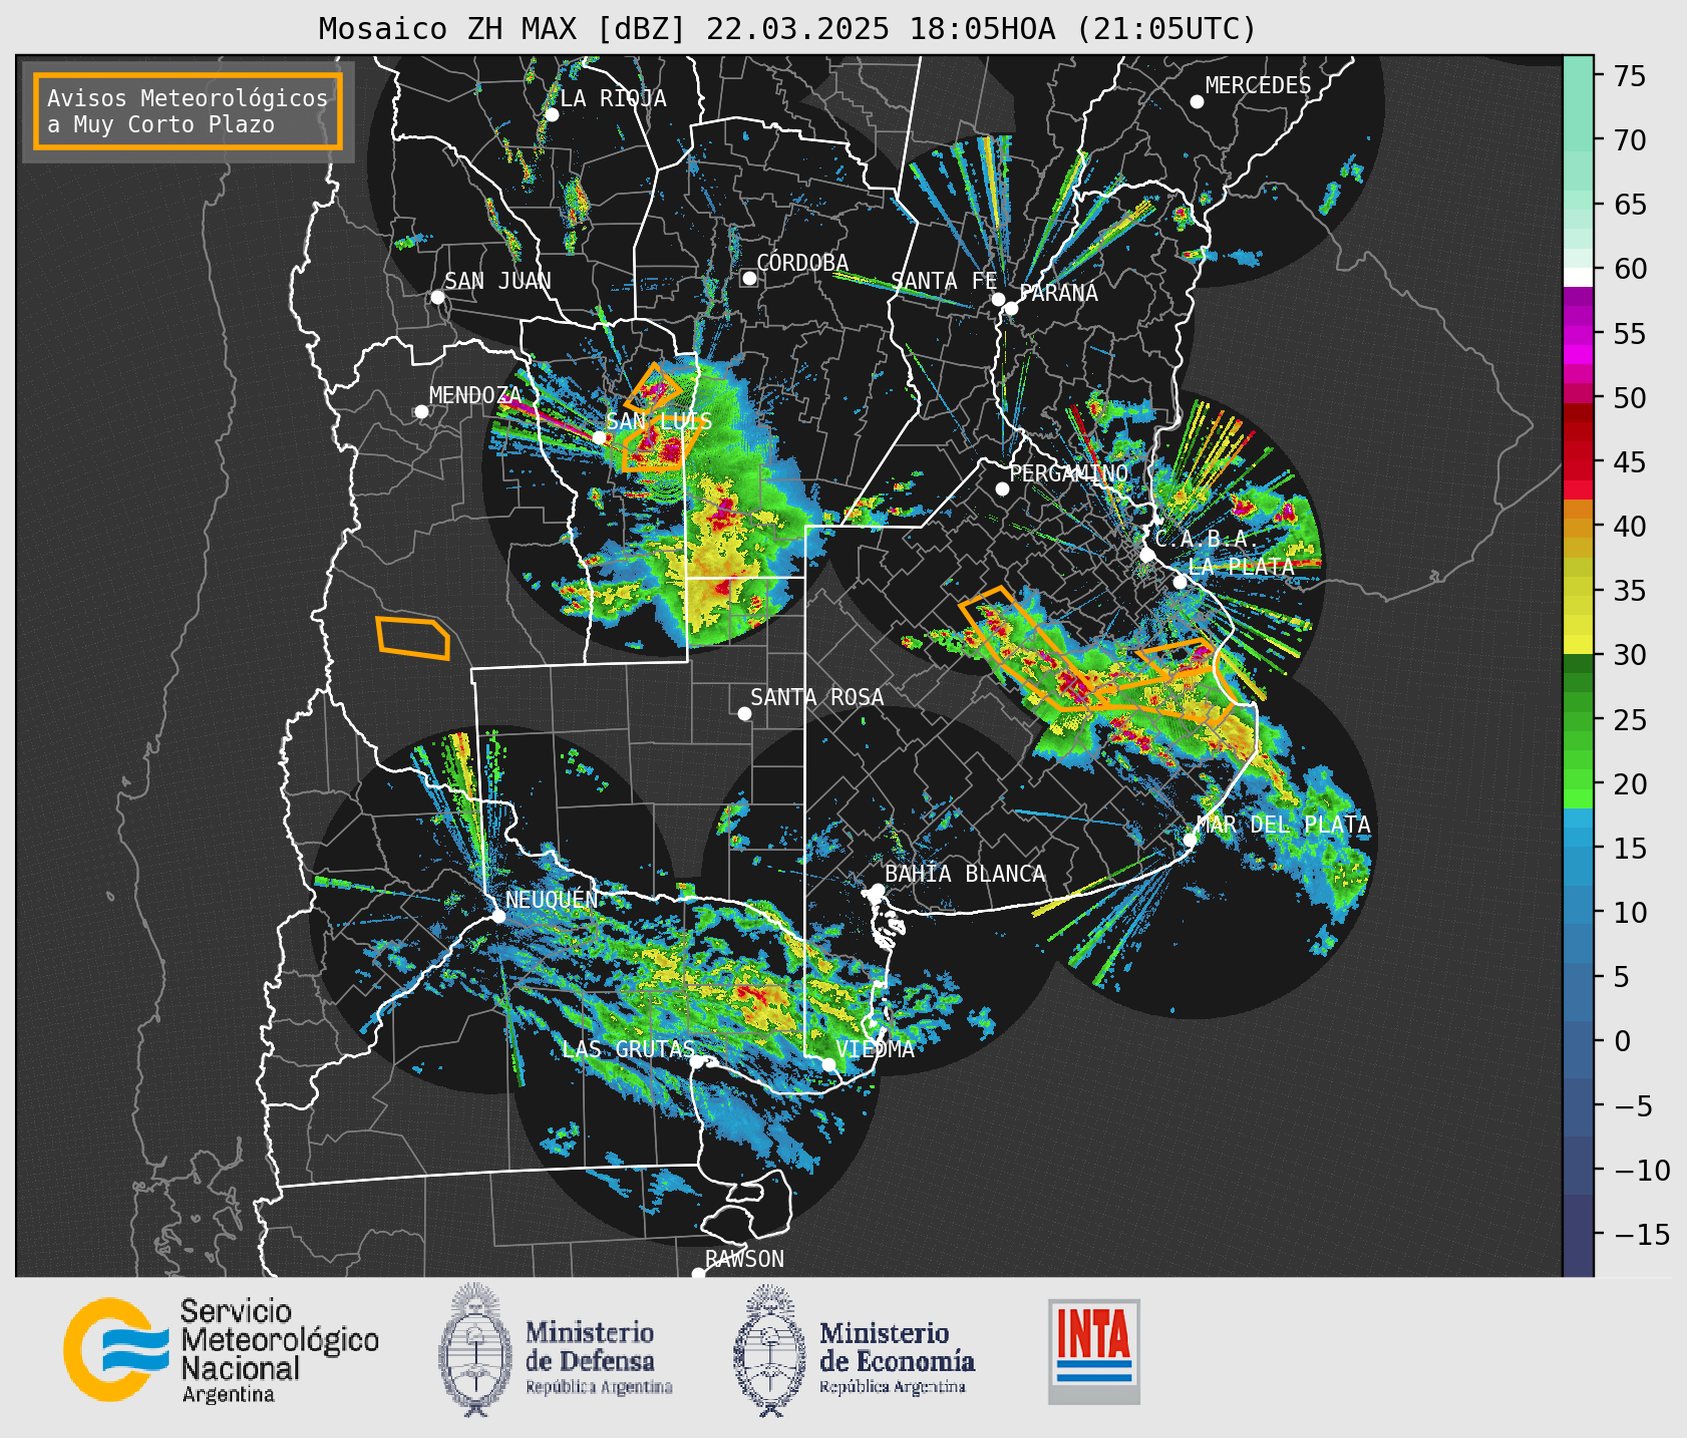Click the yellow 30 dBZ color band
This screenshot has height=1438, width=1687.
coord(1578,645)
